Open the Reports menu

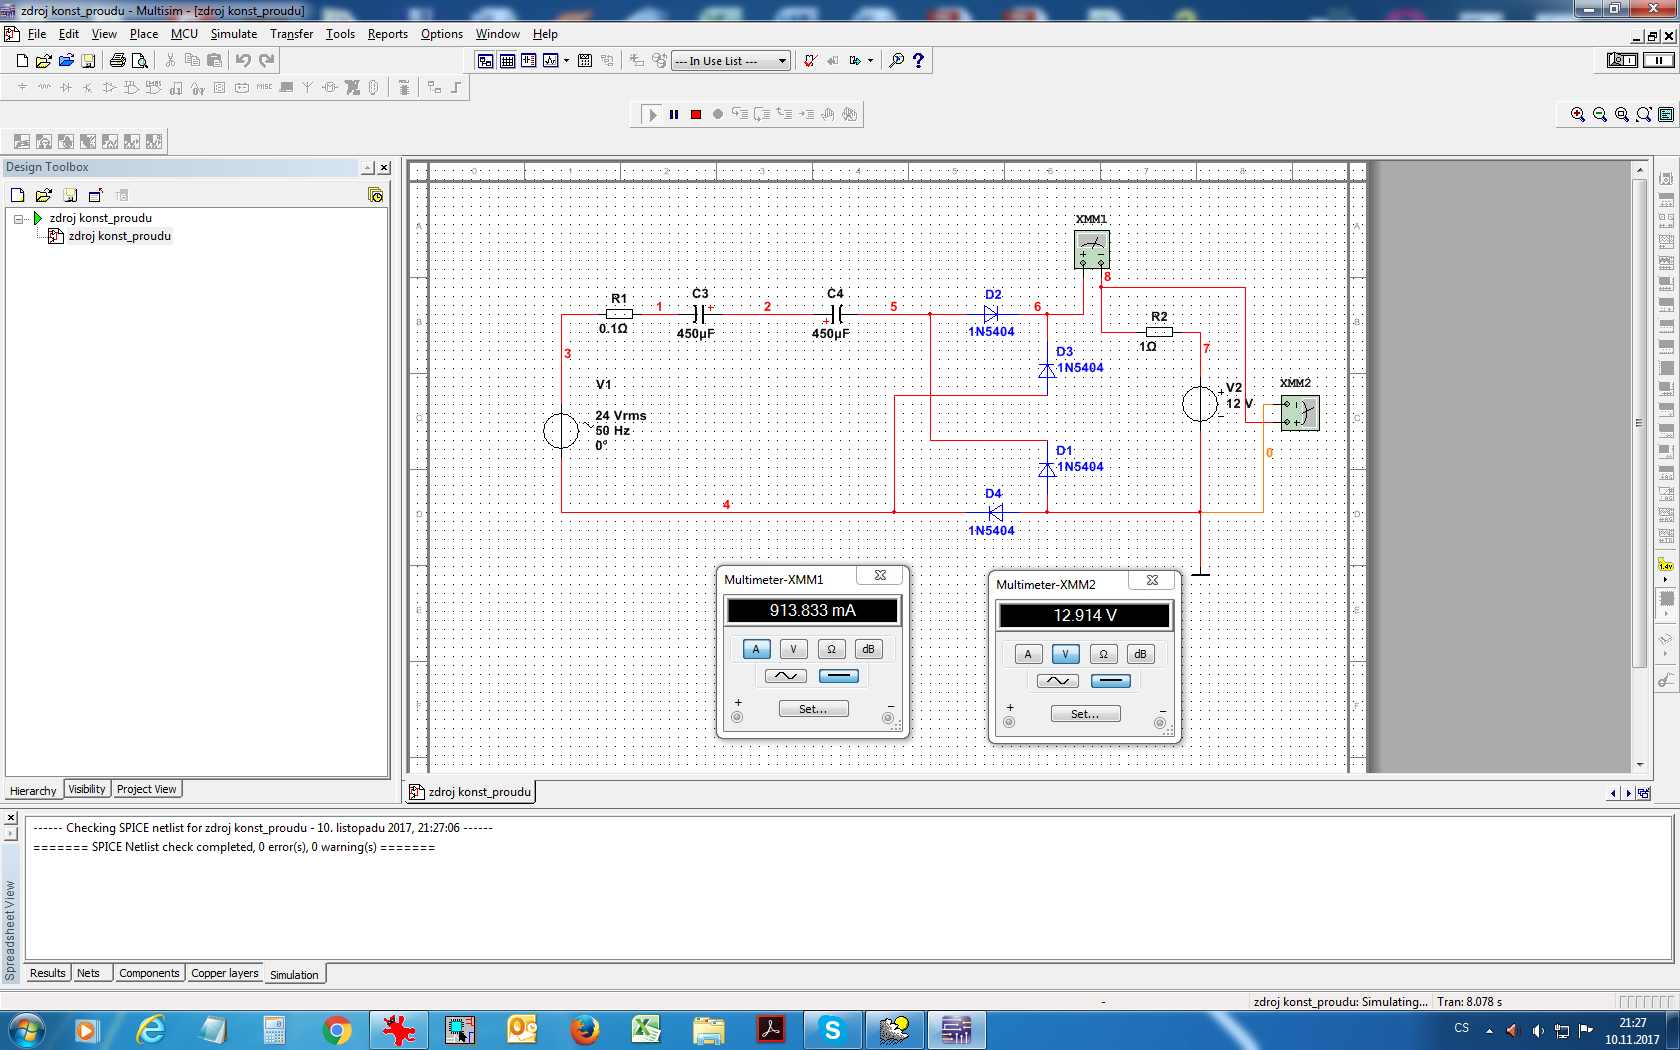(388, 34)
